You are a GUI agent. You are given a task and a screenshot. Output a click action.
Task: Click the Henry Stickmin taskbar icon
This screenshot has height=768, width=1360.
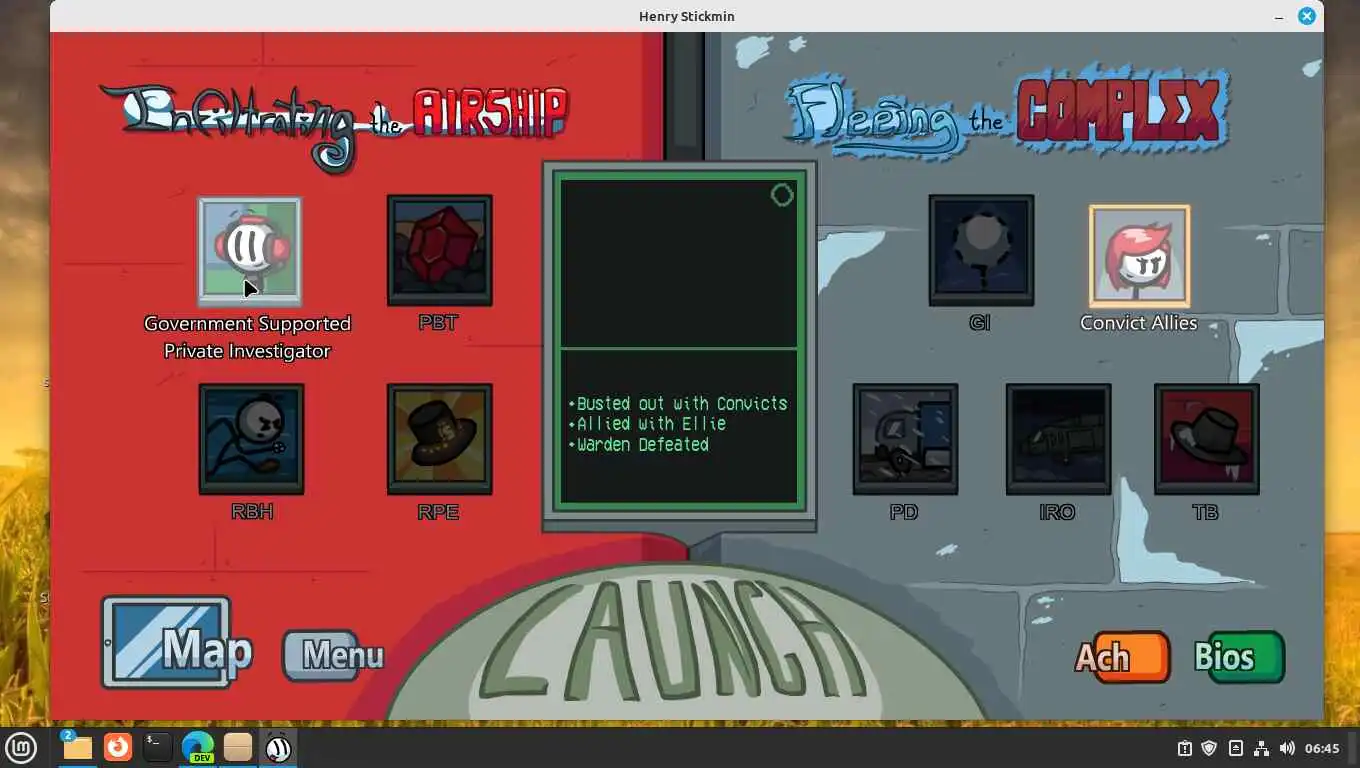click(278, 747)
